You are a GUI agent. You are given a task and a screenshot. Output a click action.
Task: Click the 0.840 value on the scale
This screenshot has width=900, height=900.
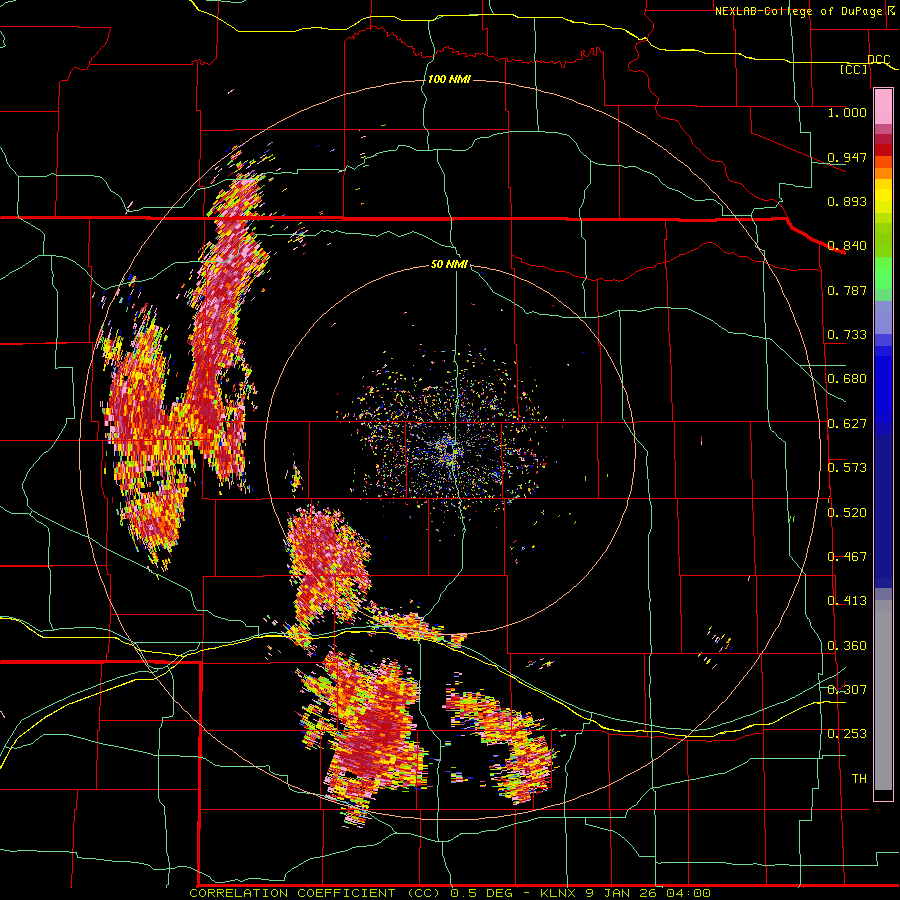847,246
